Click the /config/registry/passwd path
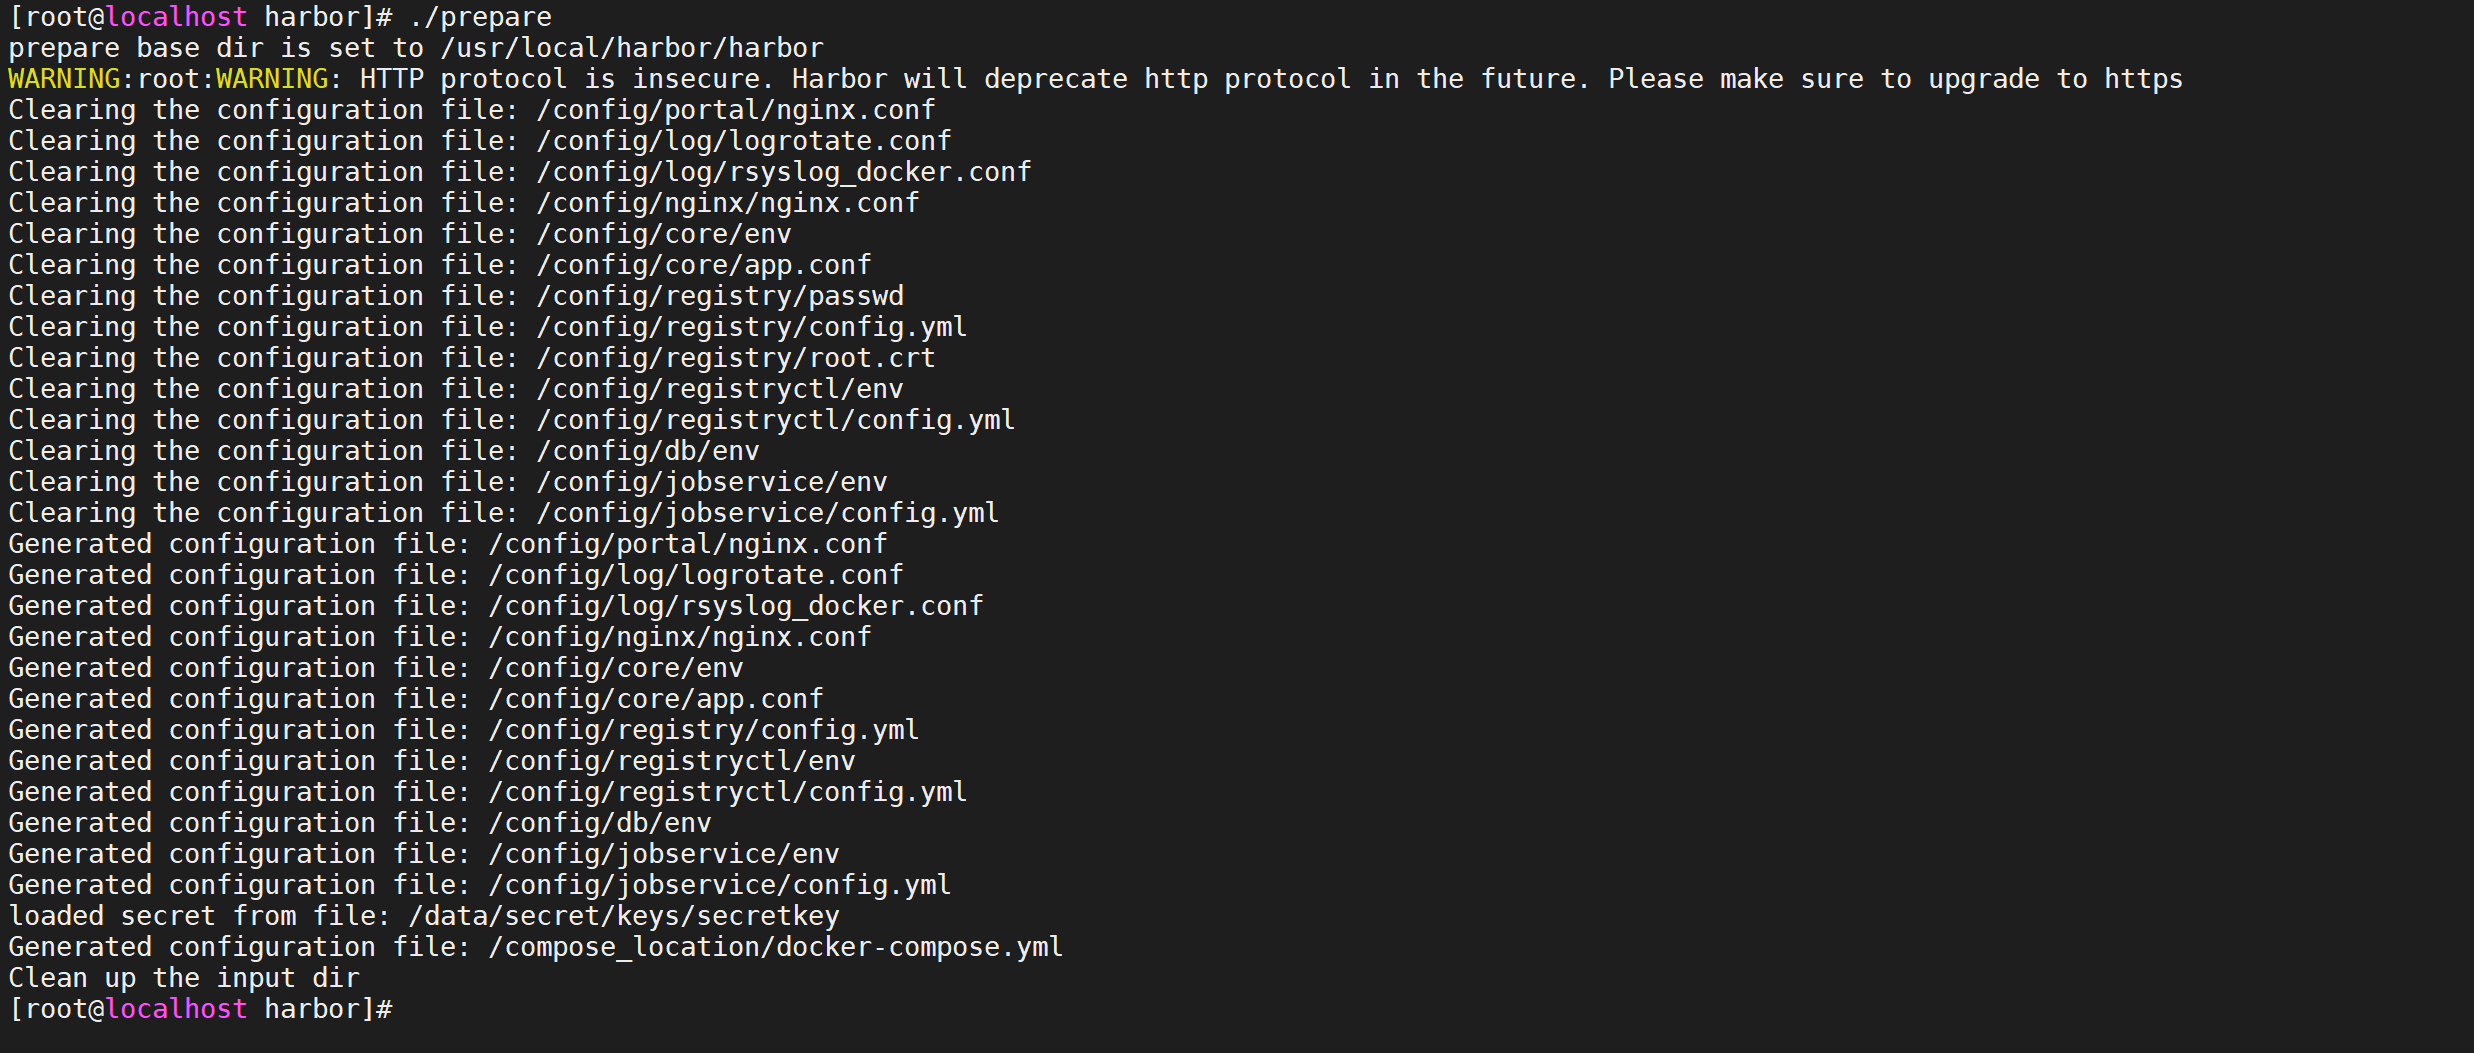The height and width of the screenshot is (1053, 2474). [719, 296]
